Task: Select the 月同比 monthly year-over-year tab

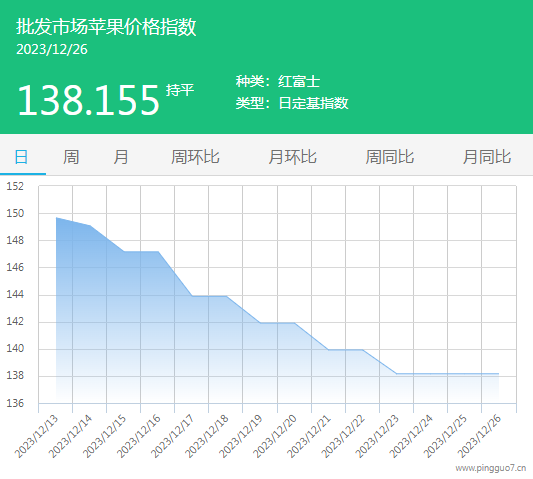Action: (487, 157)
